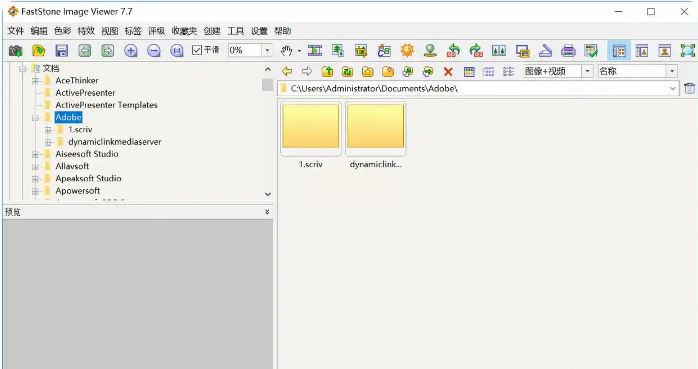This screenshot has width=698, height=369.
Task: Click the Zoom In plus icon
Action: click(131, 51)
